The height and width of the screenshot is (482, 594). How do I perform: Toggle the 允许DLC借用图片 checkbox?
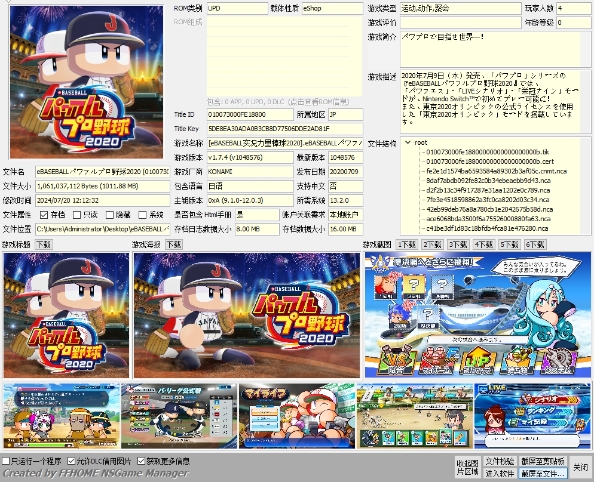click(x=71, y=461)
